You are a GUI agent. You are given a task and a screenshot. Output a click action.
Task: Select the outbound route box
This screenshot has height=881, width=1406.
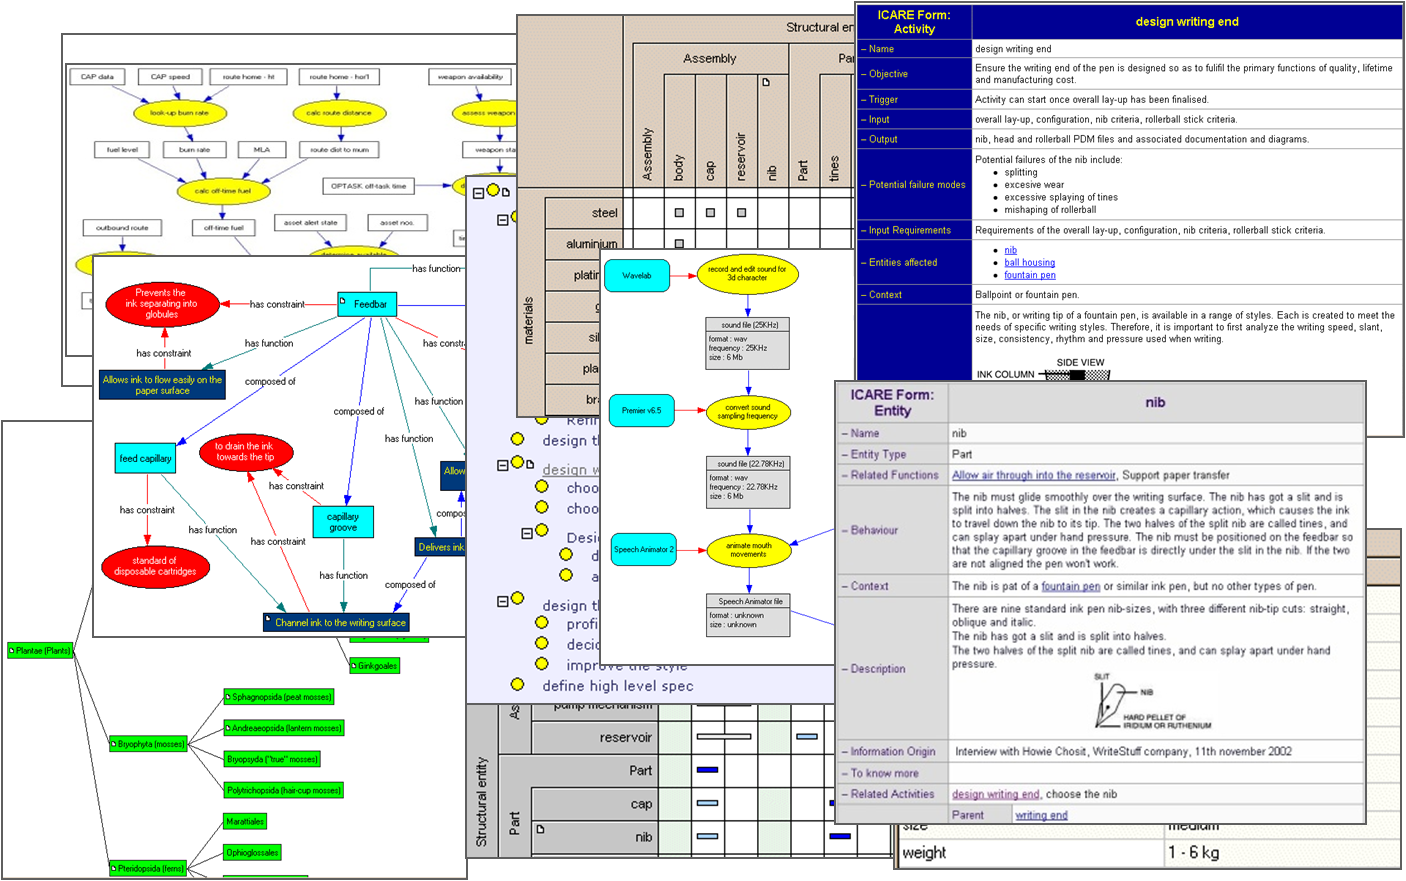click(x=122, y=227)
